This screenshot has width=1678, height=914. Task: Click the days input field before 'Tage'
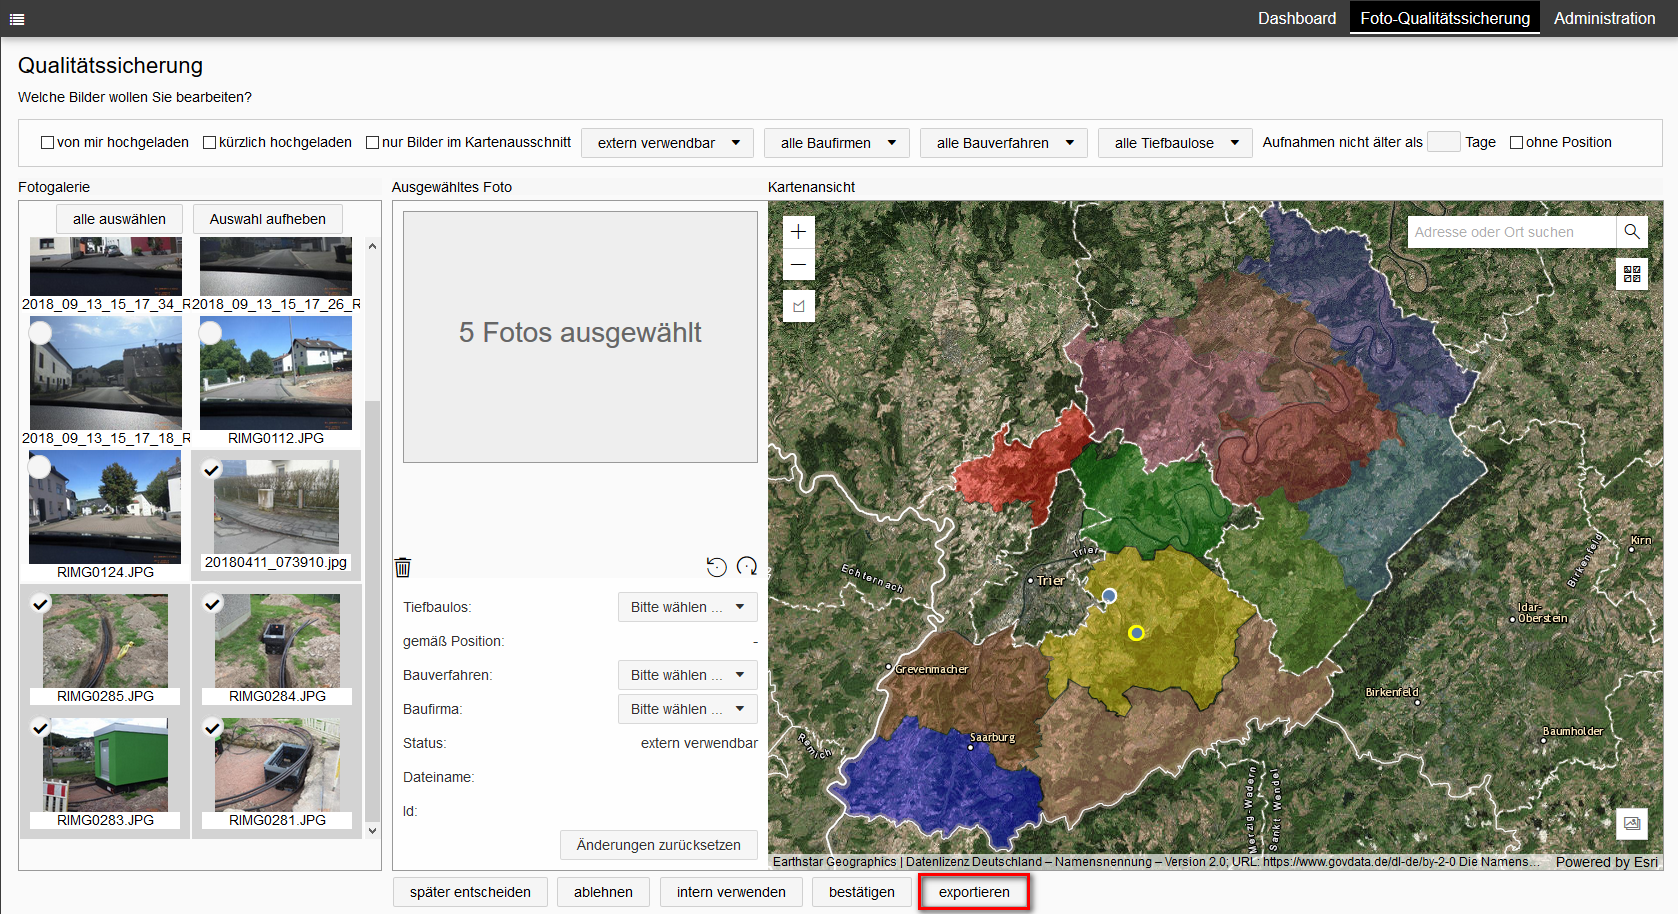[x=1443, y=142]
